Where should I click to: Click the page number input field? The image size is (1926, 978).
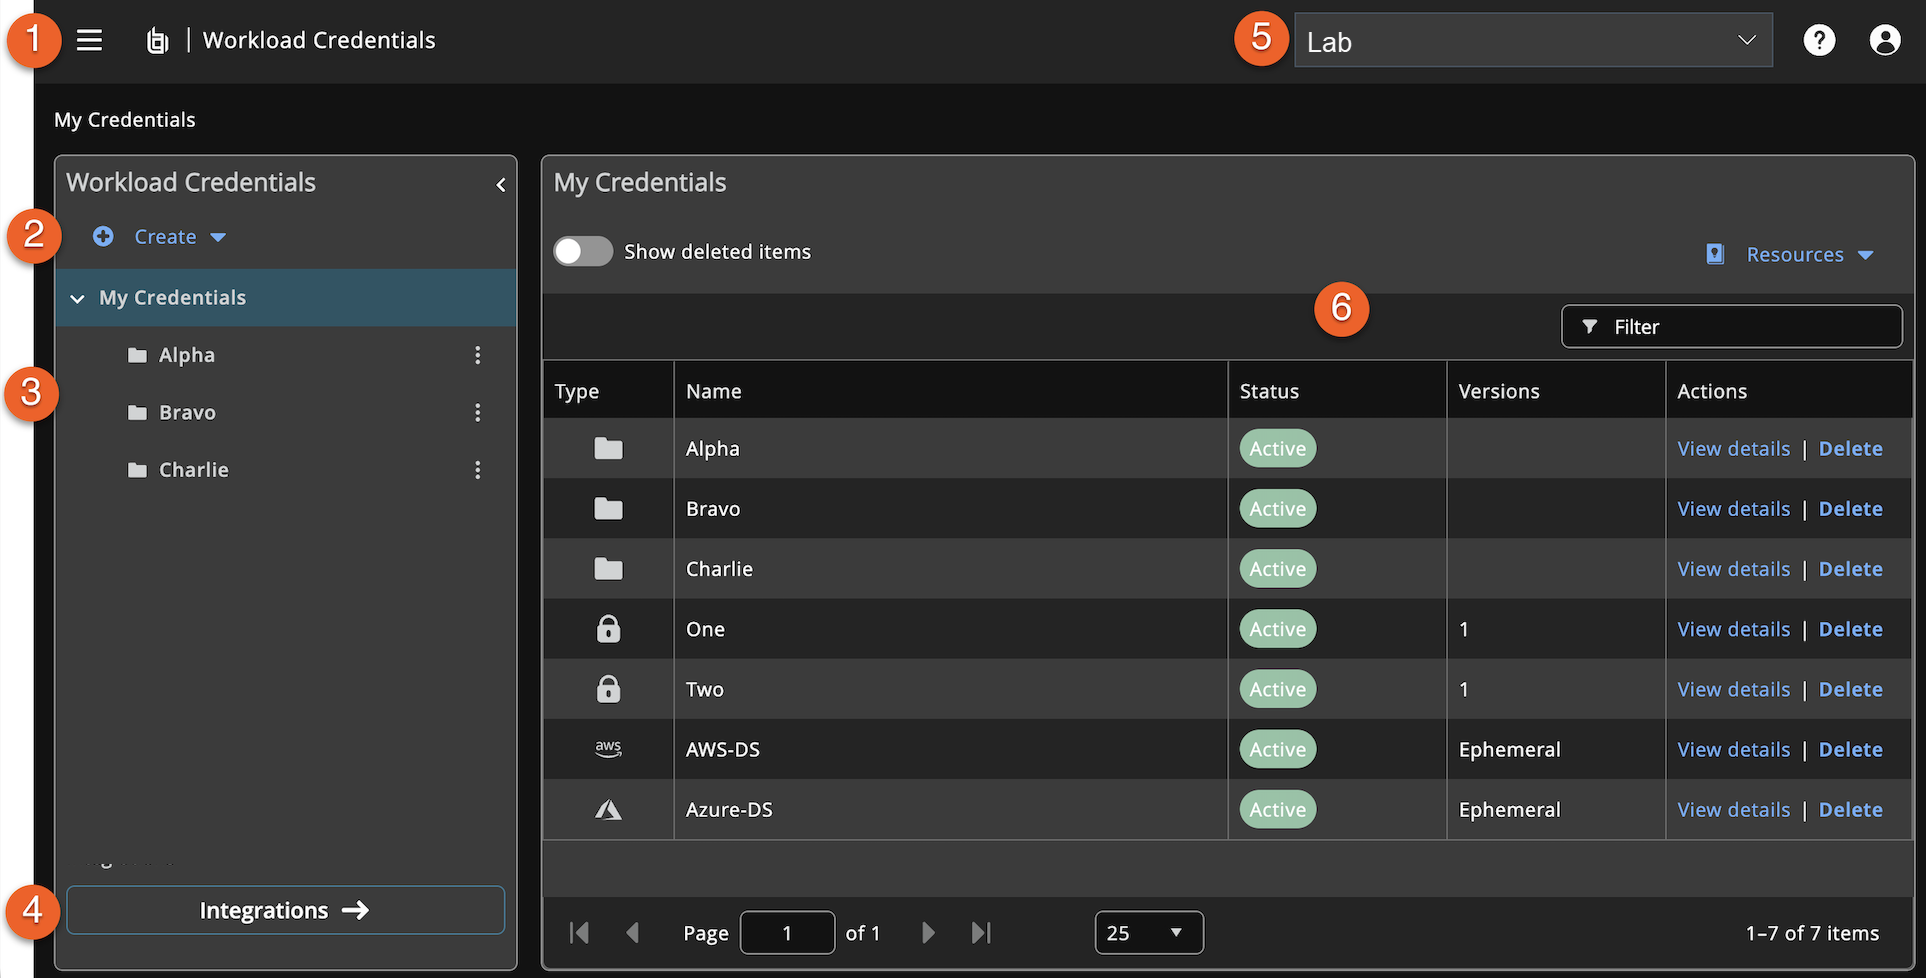coord(787,933)
